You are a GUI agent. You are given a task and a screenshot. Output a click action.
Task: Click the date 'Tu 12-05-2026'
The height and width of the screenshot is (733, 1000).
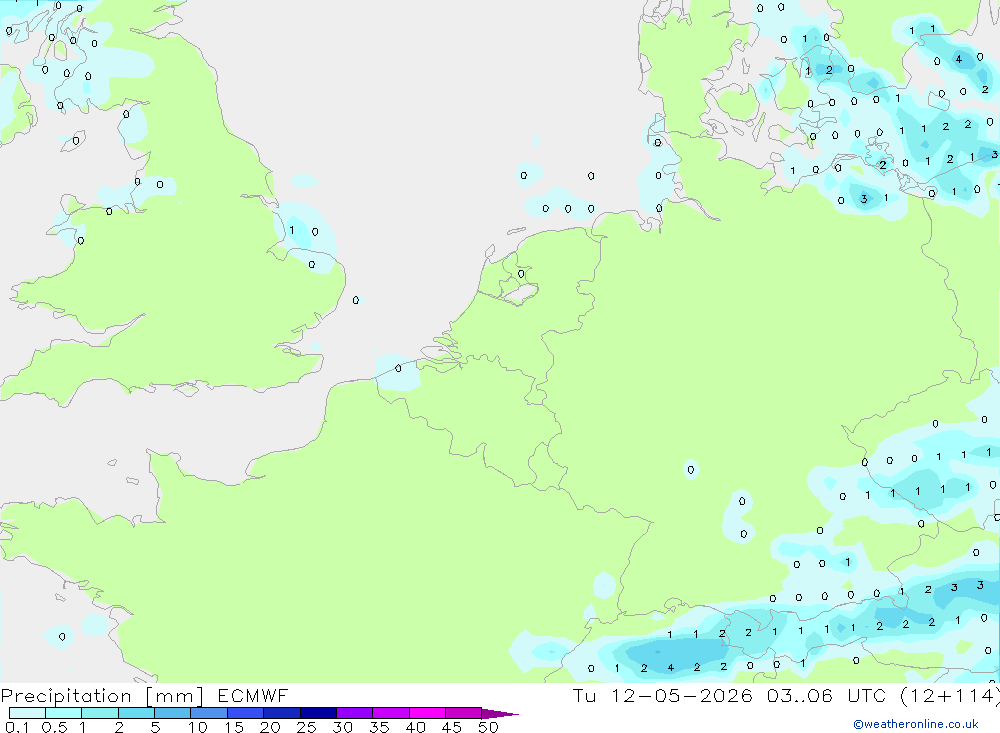click(663, 695)
